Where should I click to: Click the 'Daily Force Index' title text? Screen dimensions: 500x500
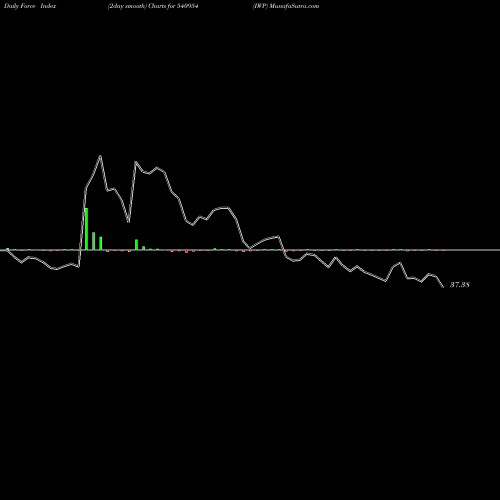pos(30,6)
